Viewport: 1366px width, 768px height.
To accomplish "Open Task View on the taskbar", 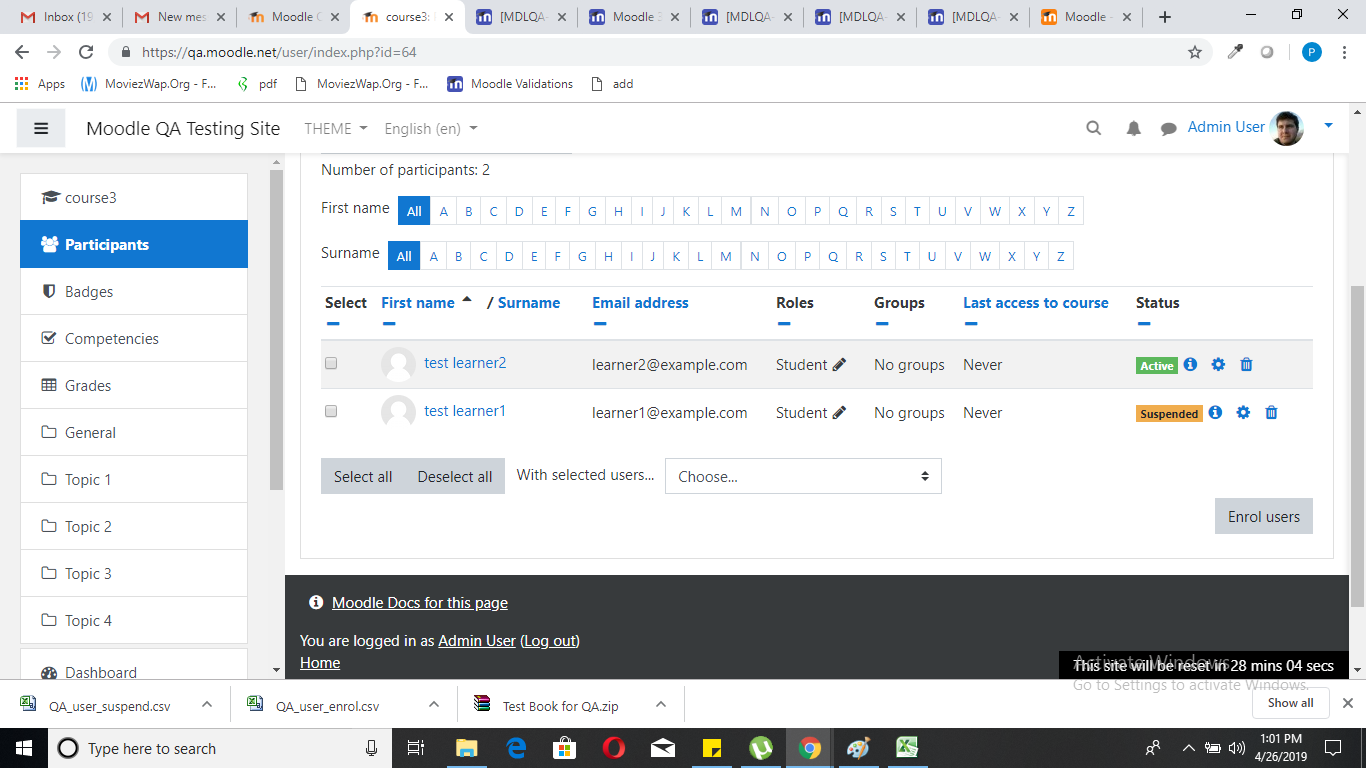I will click(x=417, y=748).
